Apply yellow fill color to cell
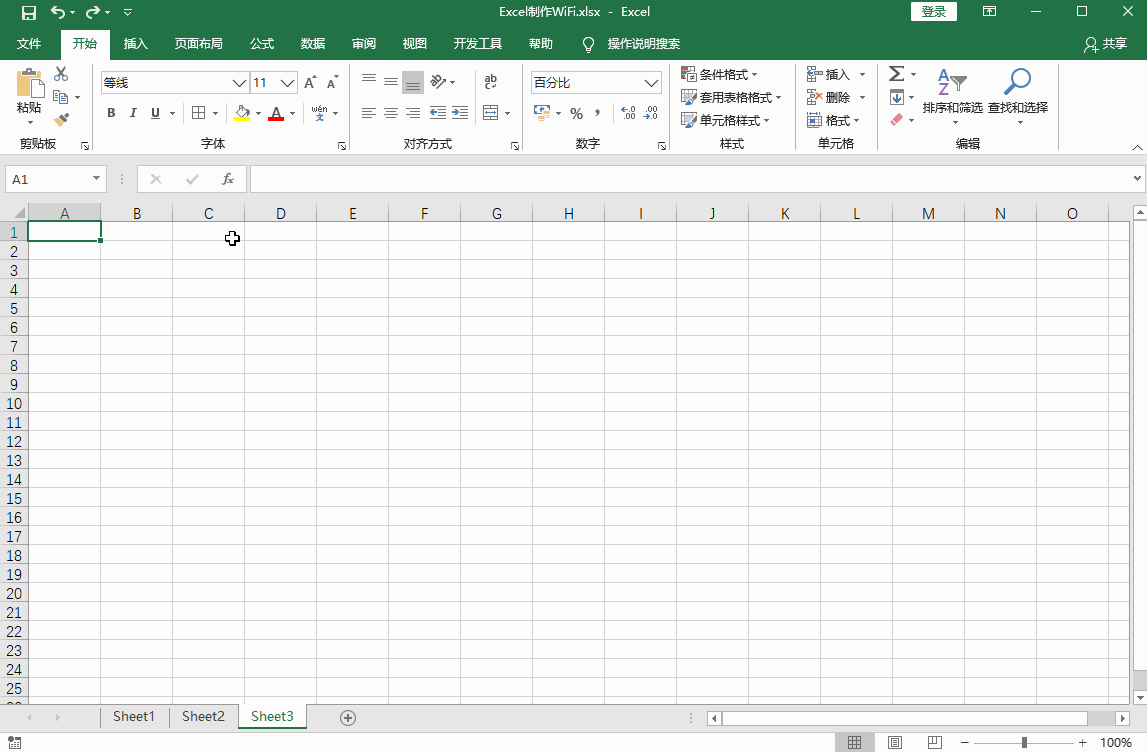Image resolution: width=1147 pixels, height=752 pixels. click(242, 113)
